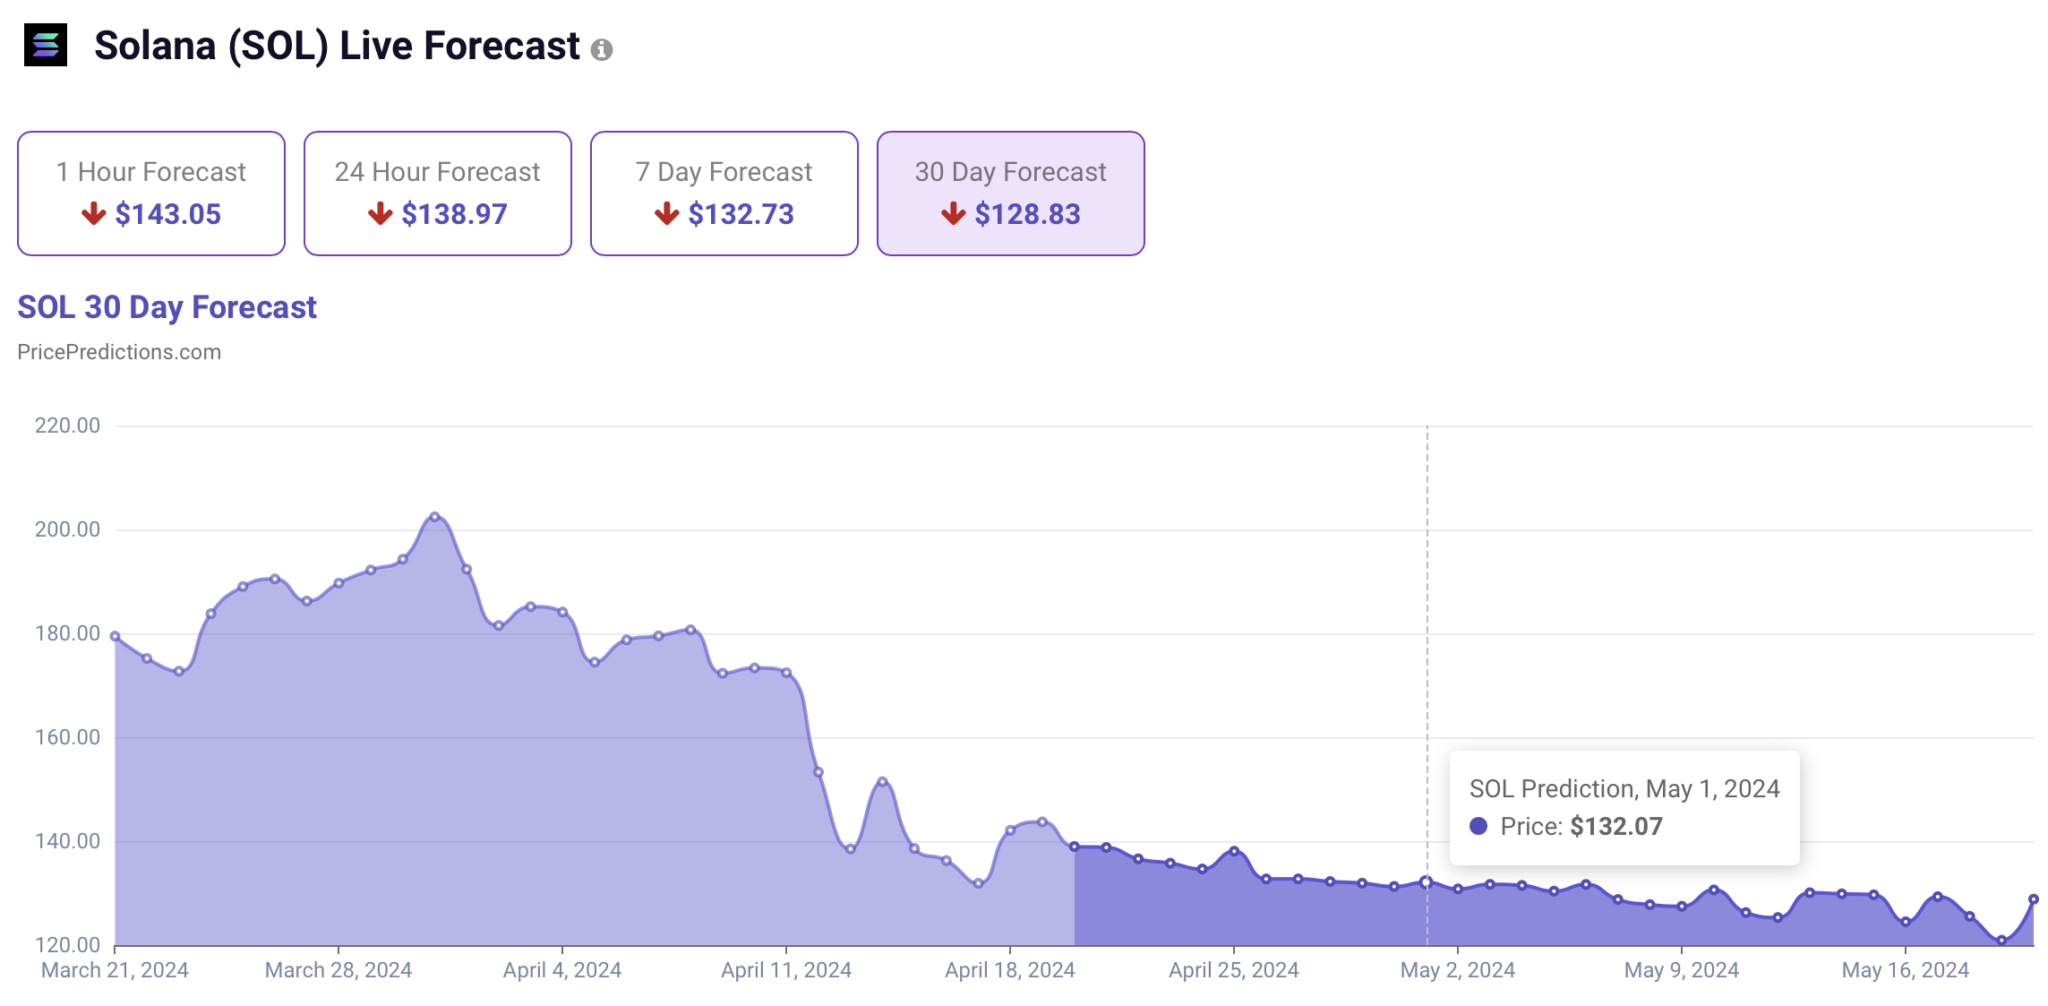Click the highlighted May 1 data point

1426,882
